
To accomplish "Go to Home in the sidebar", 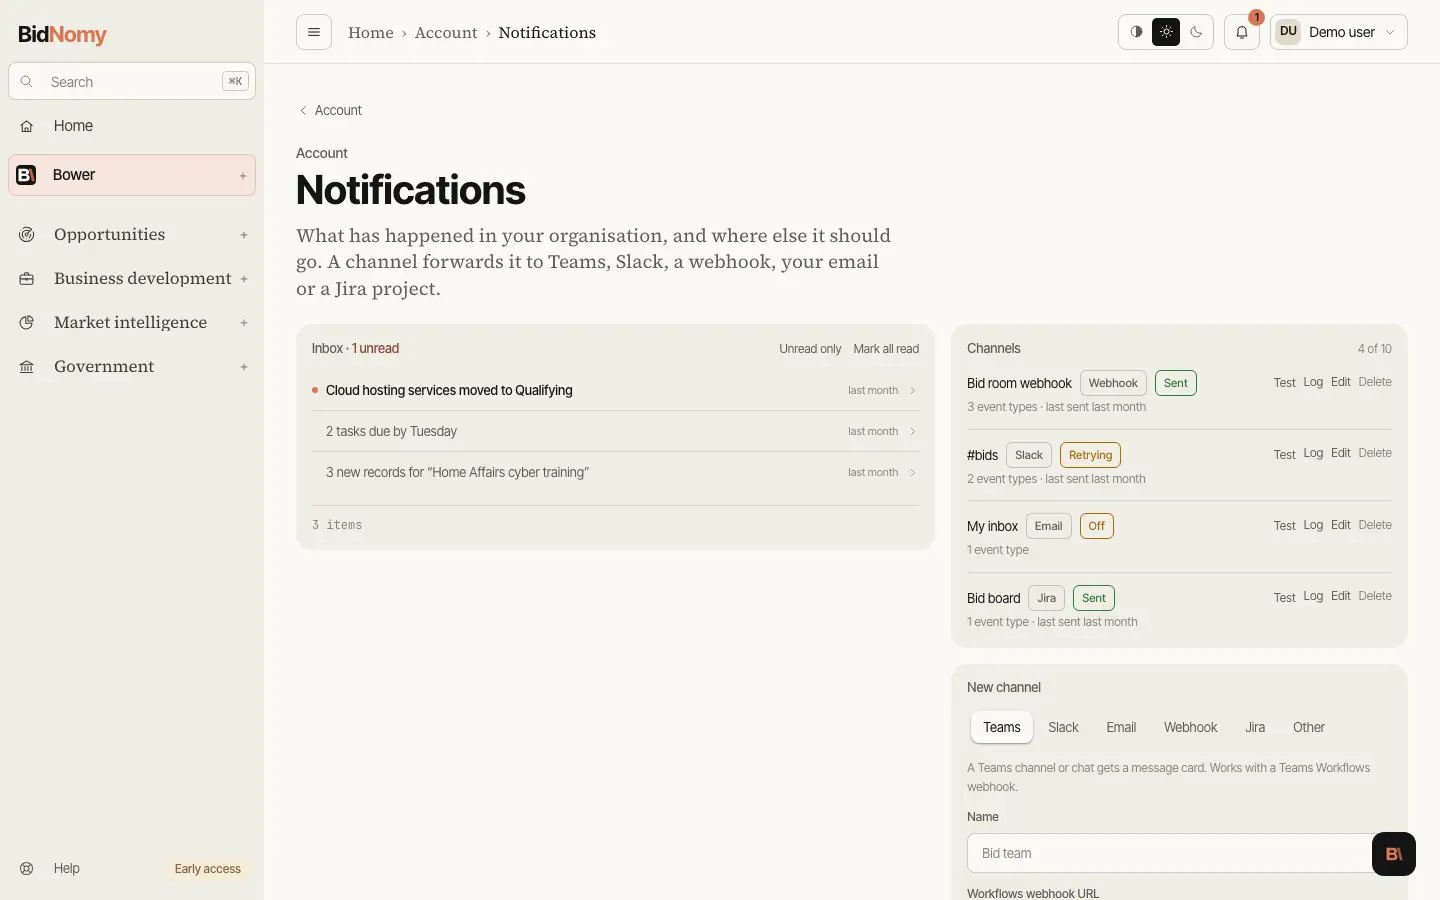I will [132, 126].
